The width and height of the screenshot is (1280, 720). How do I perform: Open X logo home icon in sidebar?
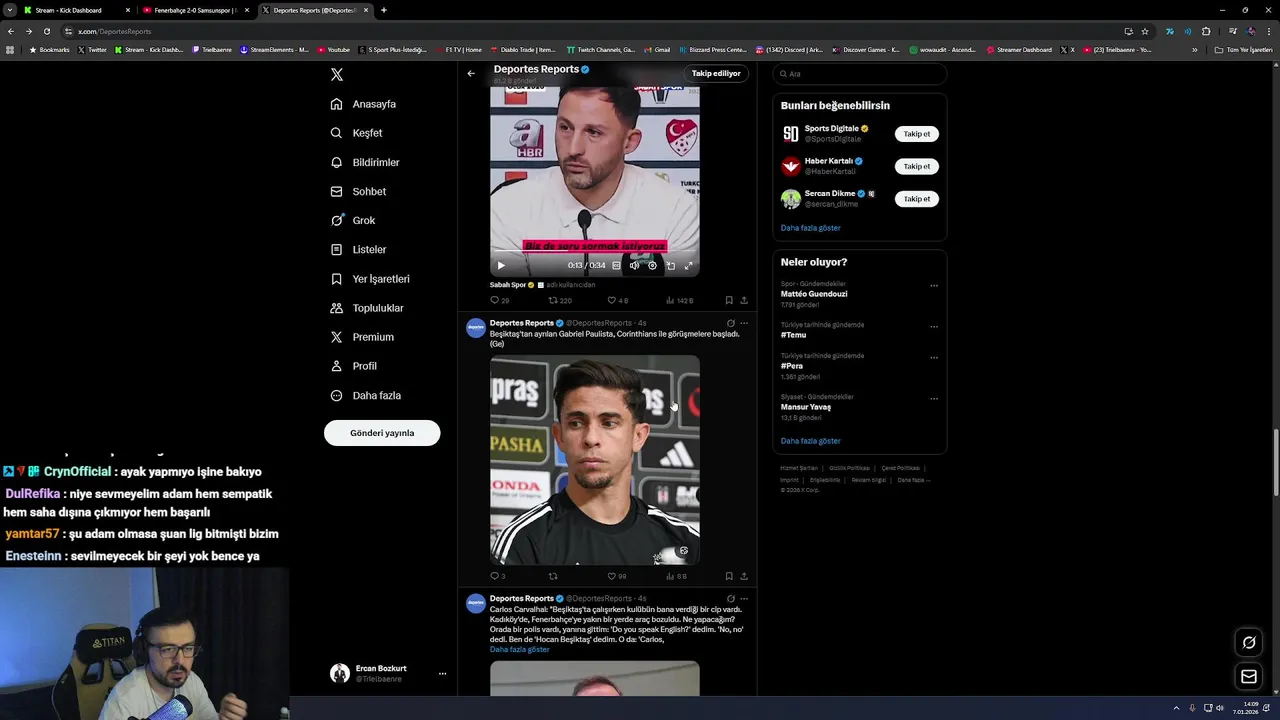coord(337,75)
